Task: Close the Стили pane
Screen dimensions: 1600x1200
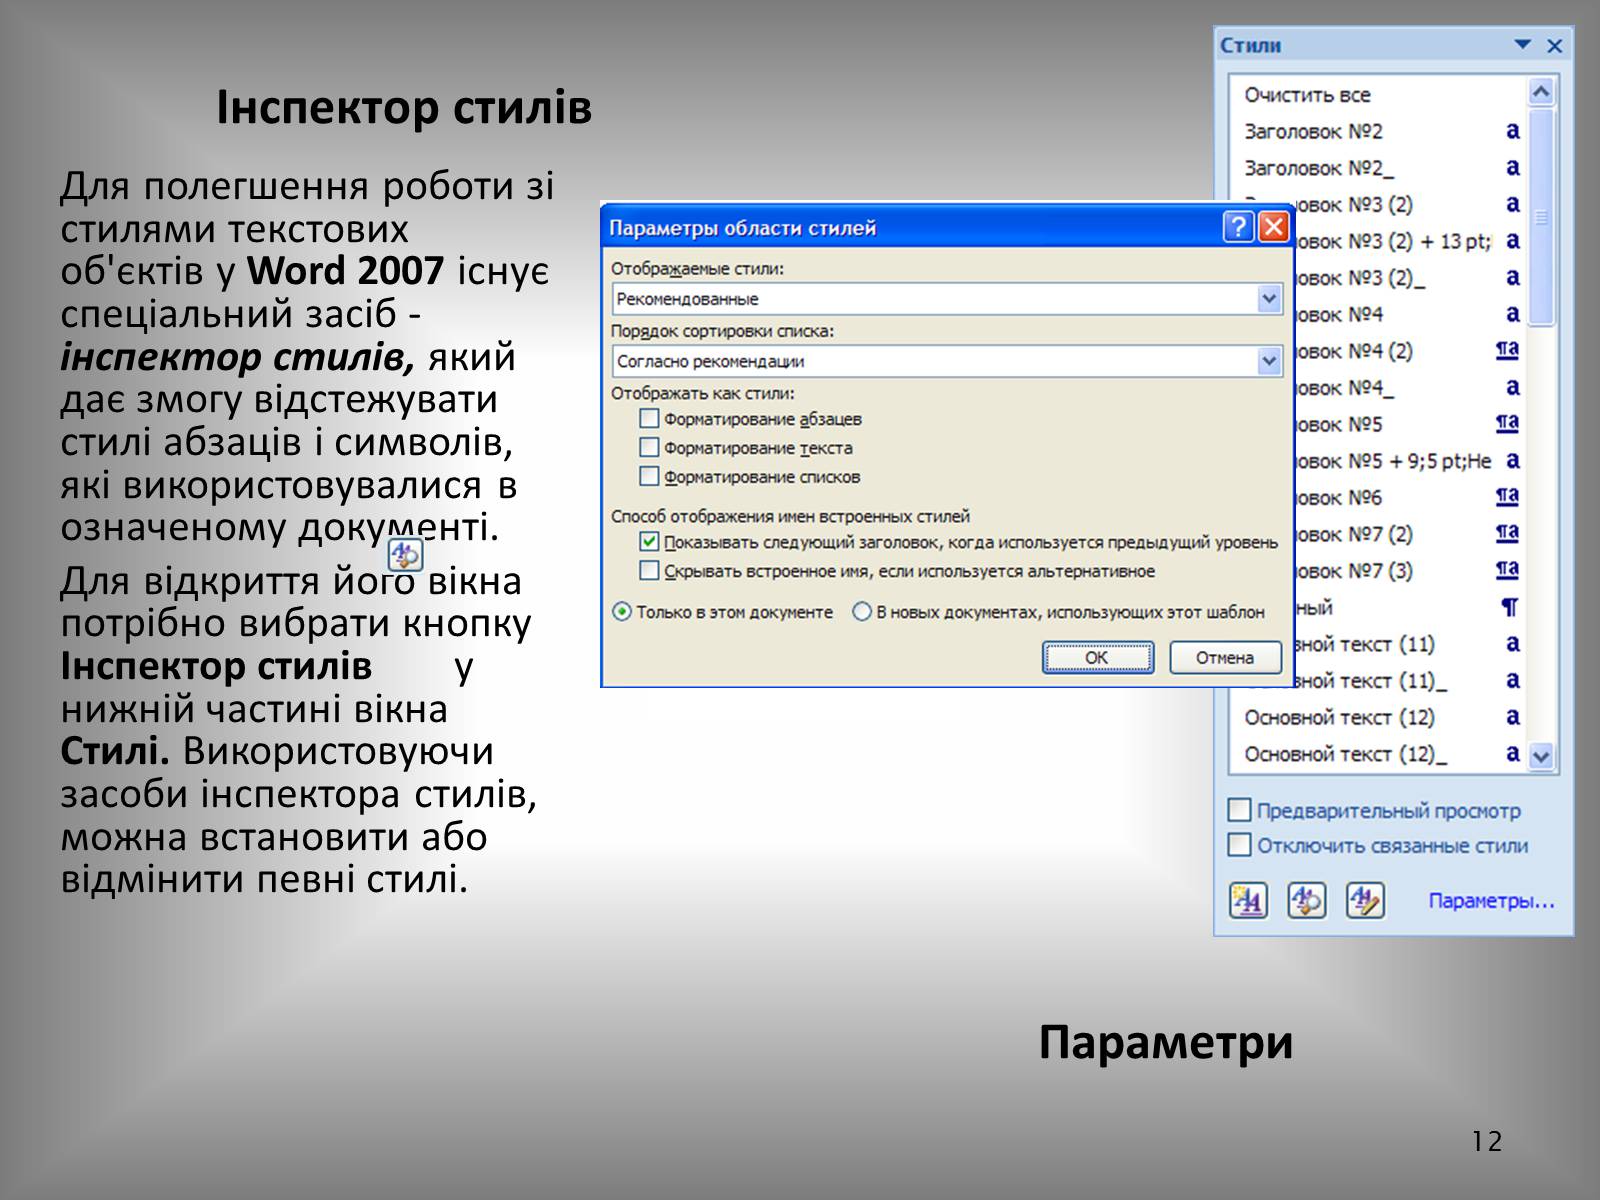Action: click(x=1554, y=46)
